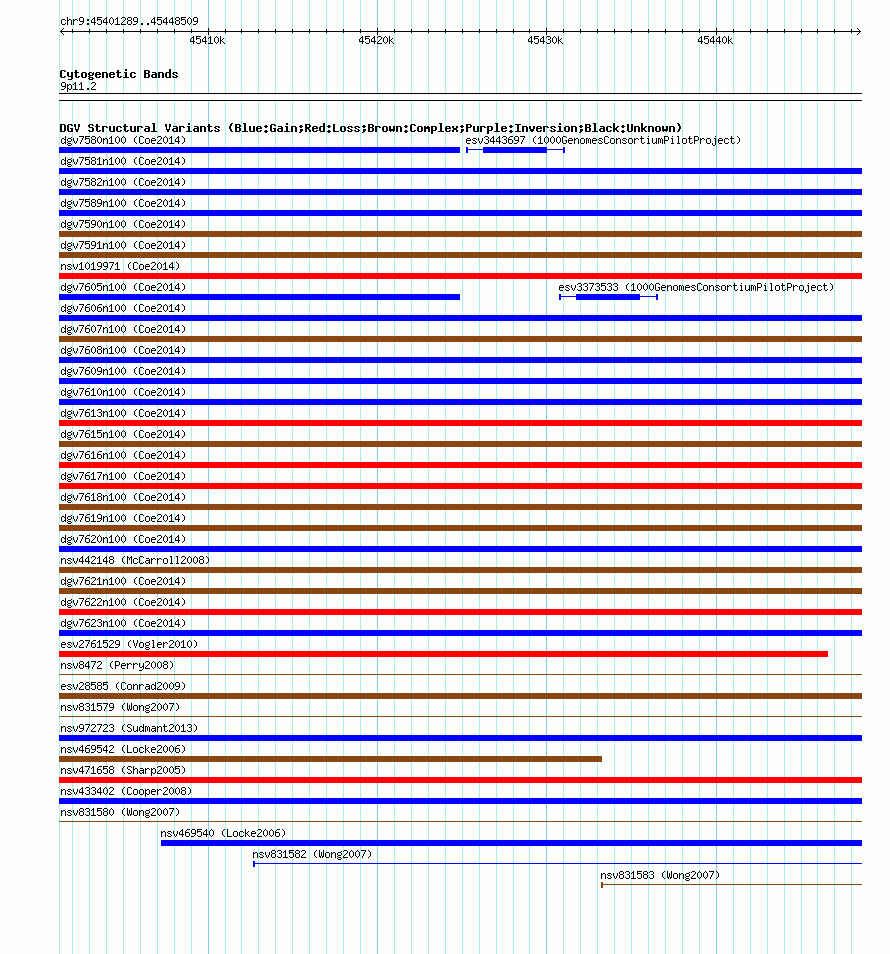Open nsv1019971 (Coe2014) variant label
Screen dimensions: 890x954
point(120,266)
